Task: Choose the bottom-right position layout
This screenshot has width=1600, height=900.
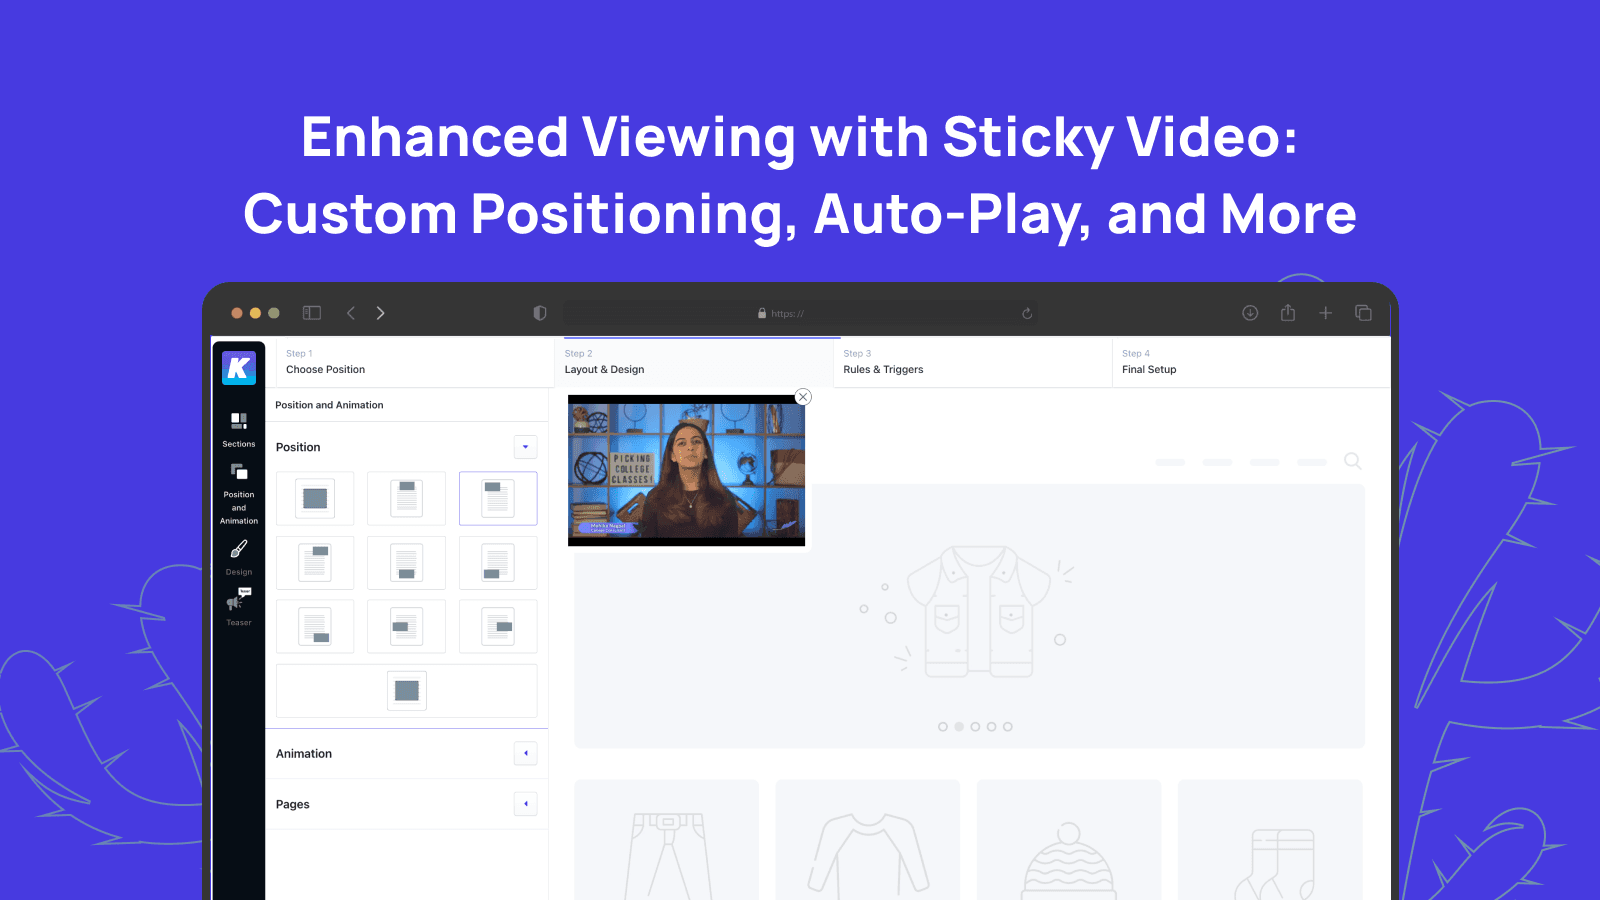Action: click(x=315, y=627)
